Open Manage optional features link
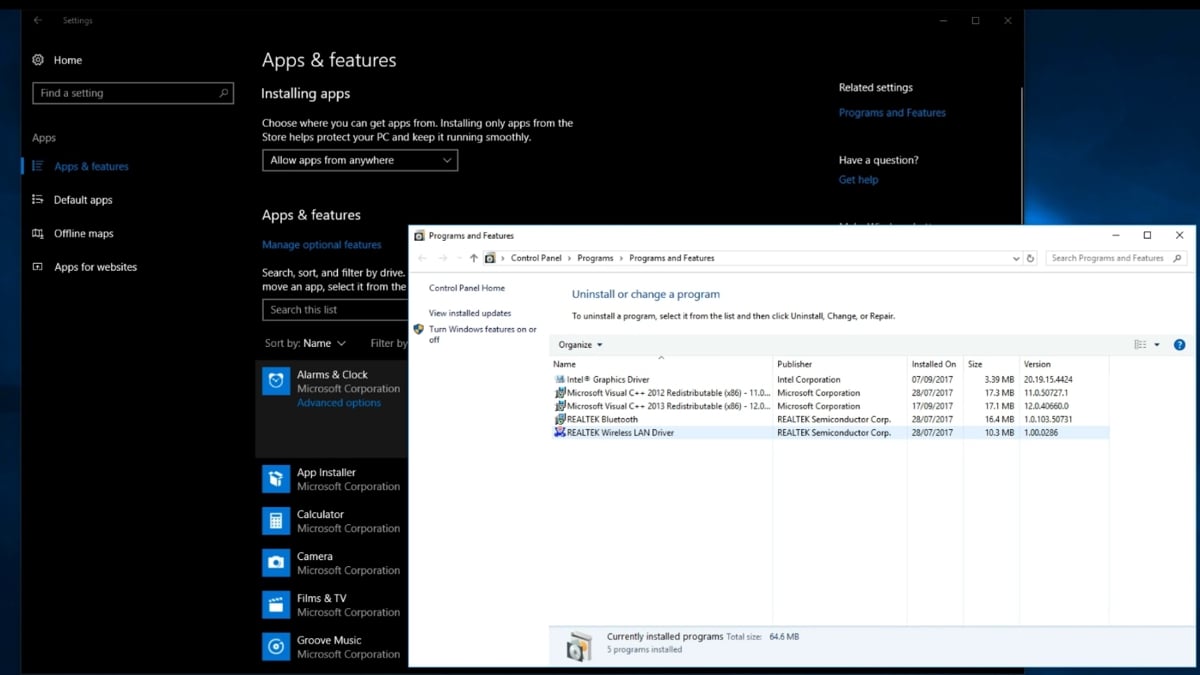Image resolution: width=1200 pixels, height=675 pixels. click(321, 244)
